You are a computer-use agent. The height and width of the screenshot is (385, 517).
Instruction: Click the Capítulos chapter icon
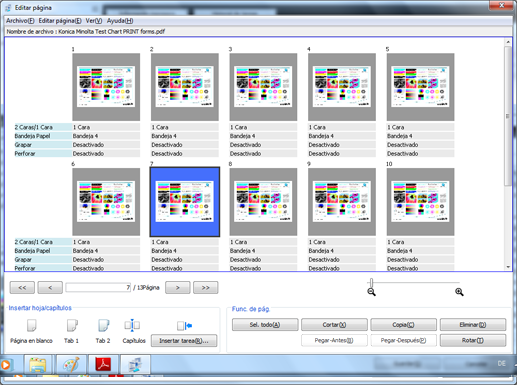[x=132, y=325]
